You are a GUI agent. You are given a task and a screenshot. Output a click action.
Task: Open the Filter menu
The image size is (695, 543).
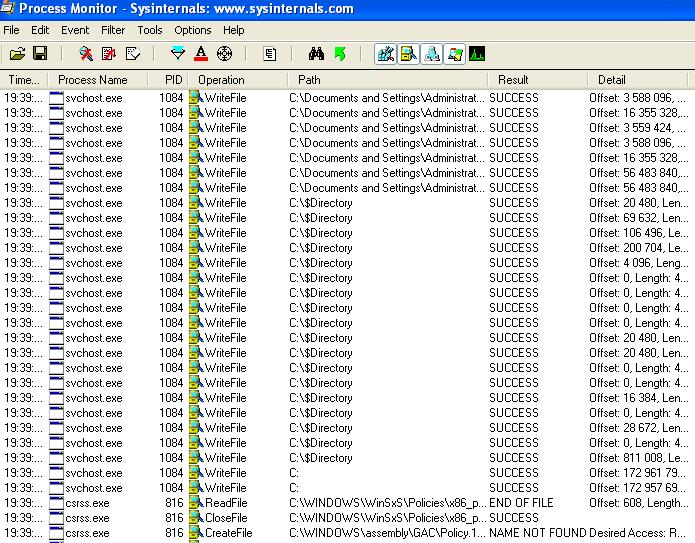tap(113, 30)
